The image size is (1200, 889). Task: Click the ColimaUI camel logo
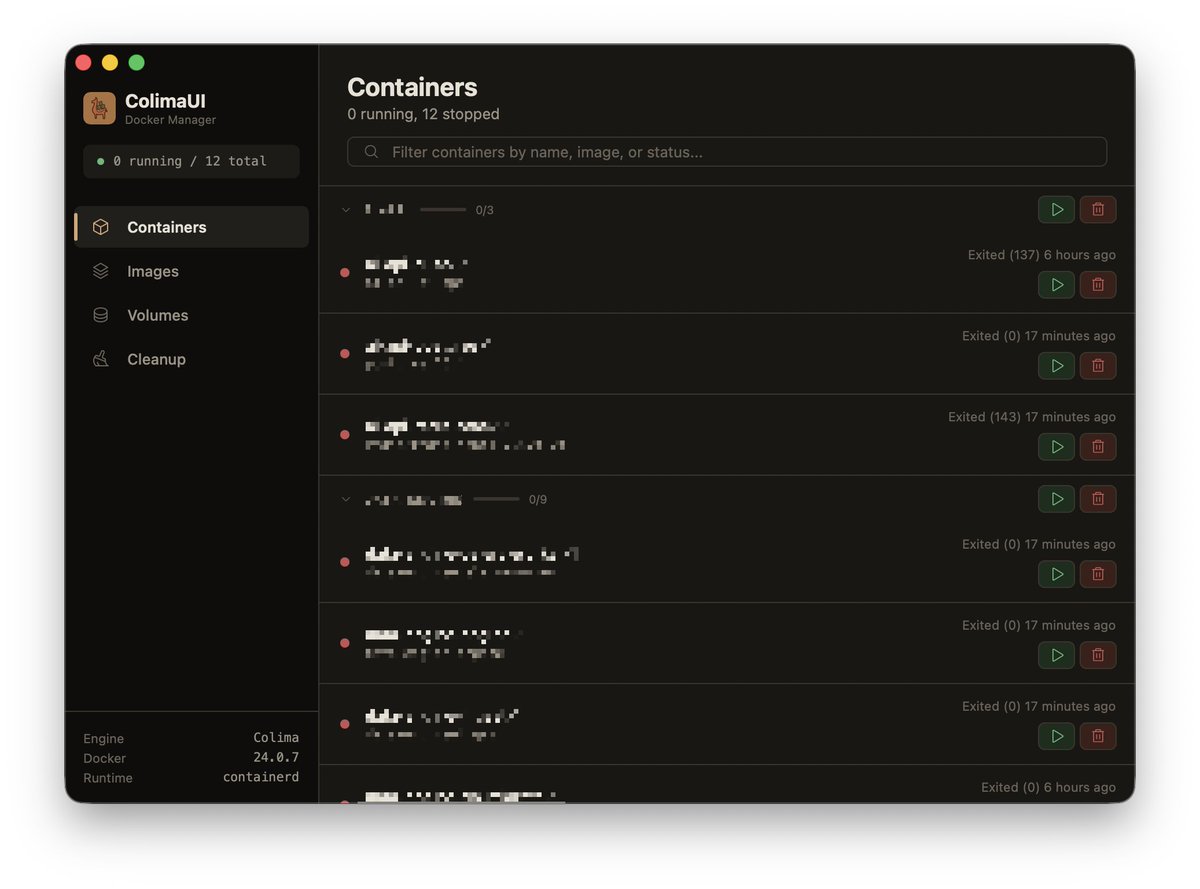click(99, 108)
